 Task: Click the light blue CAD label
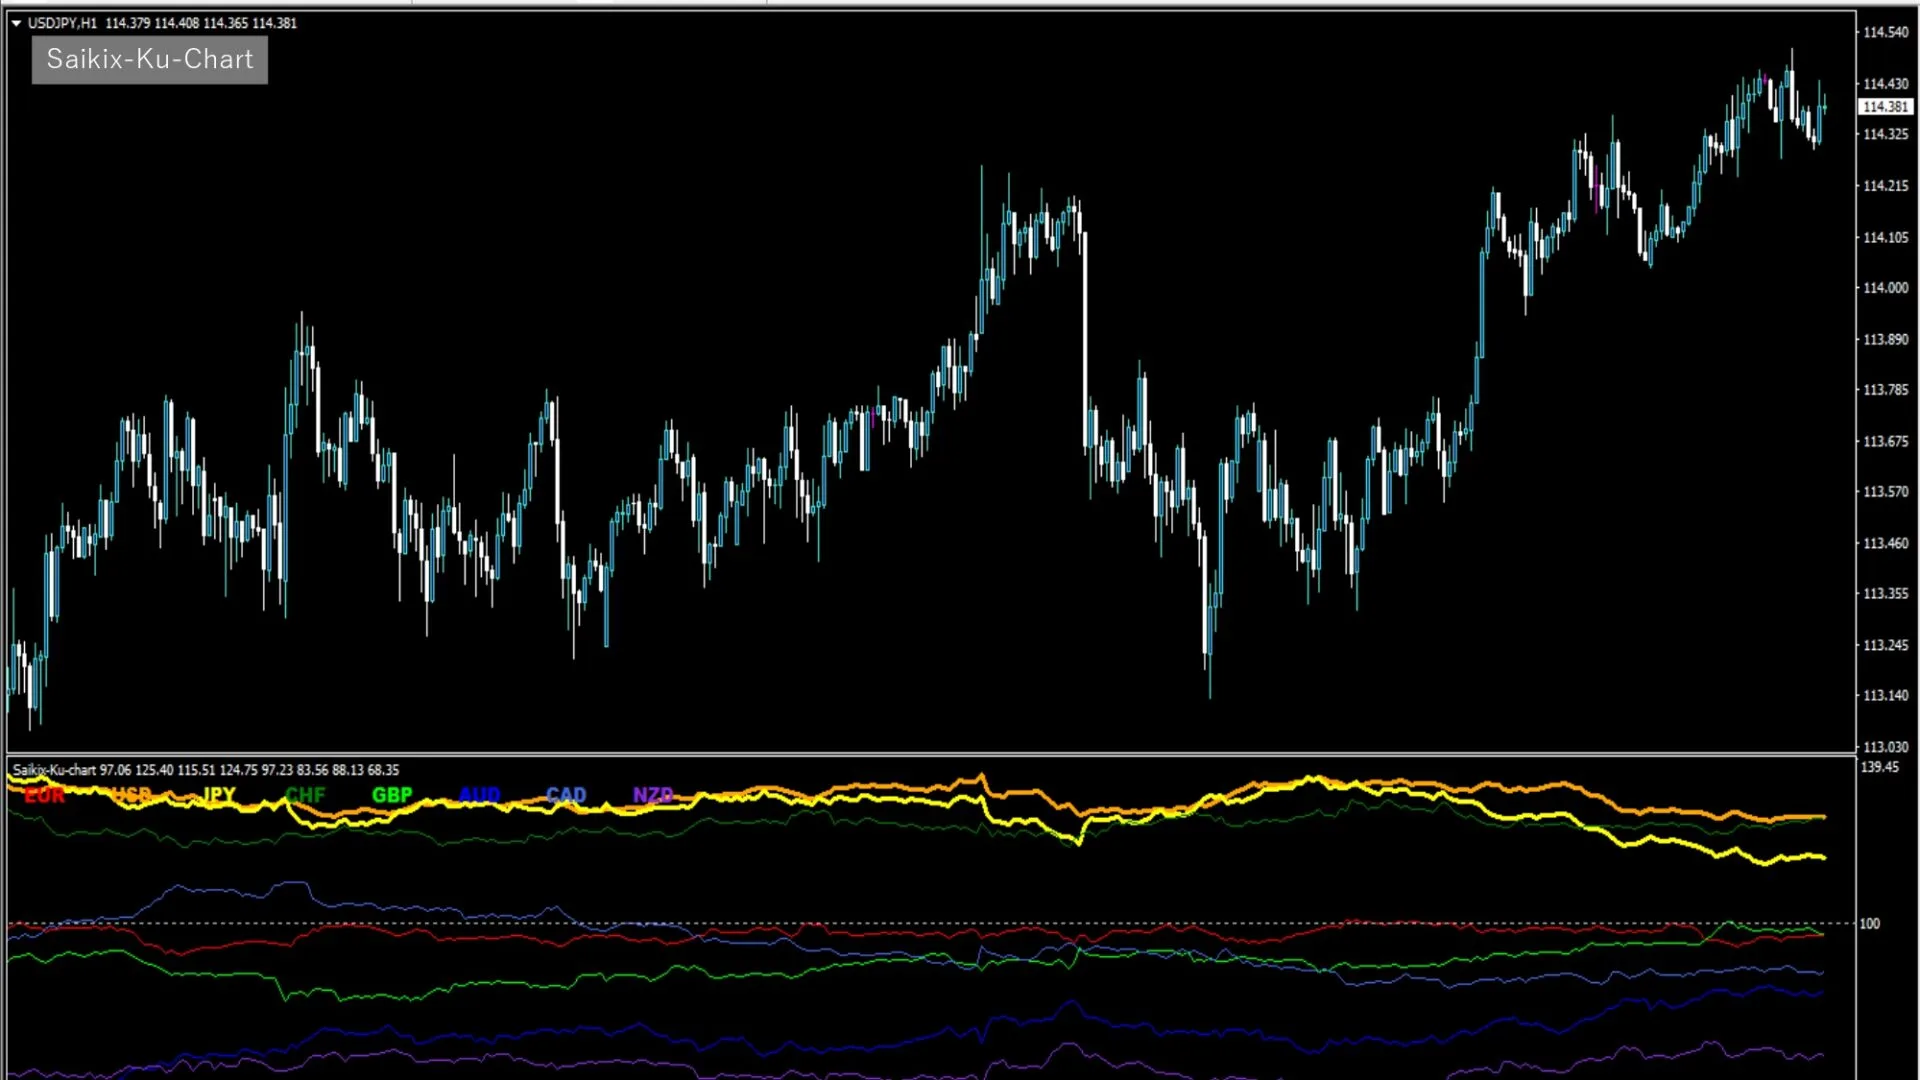coord(566,796)
